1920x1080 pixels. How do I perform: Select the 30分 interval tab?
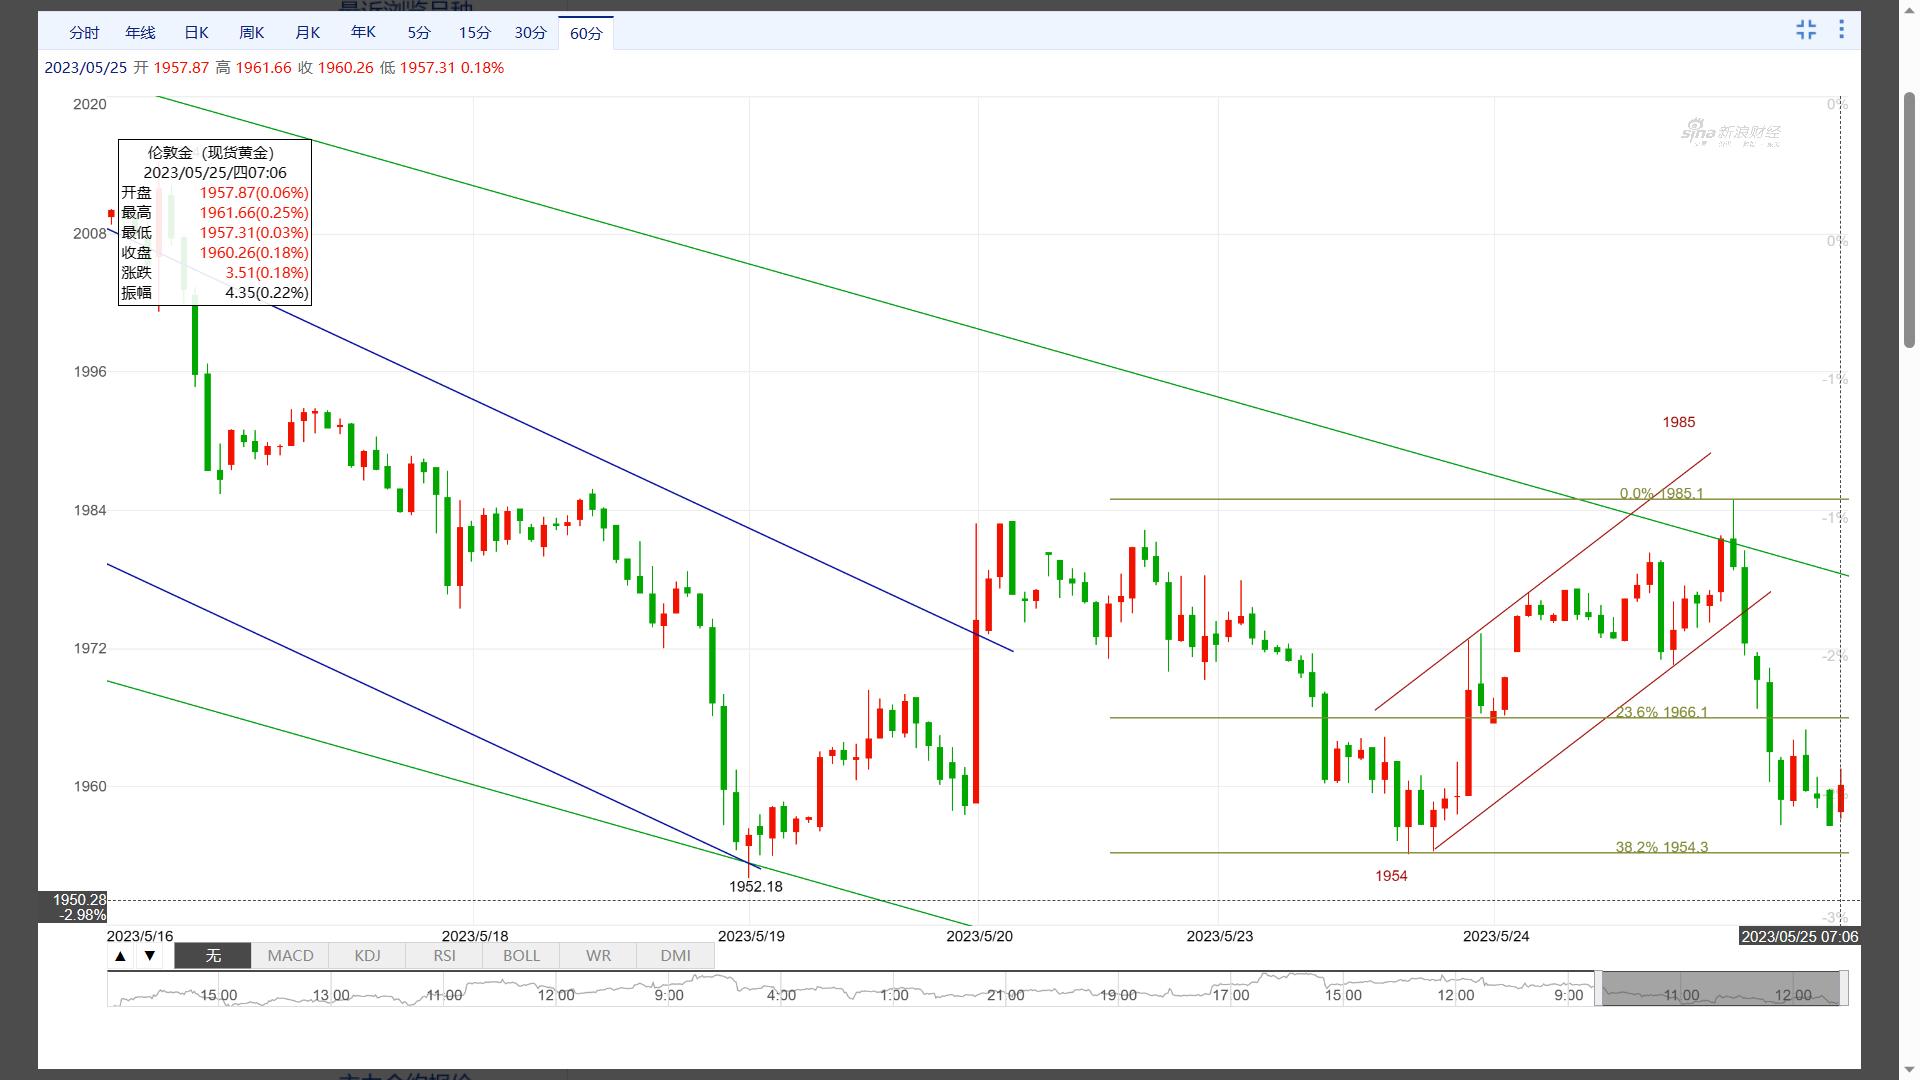point(530,33)
